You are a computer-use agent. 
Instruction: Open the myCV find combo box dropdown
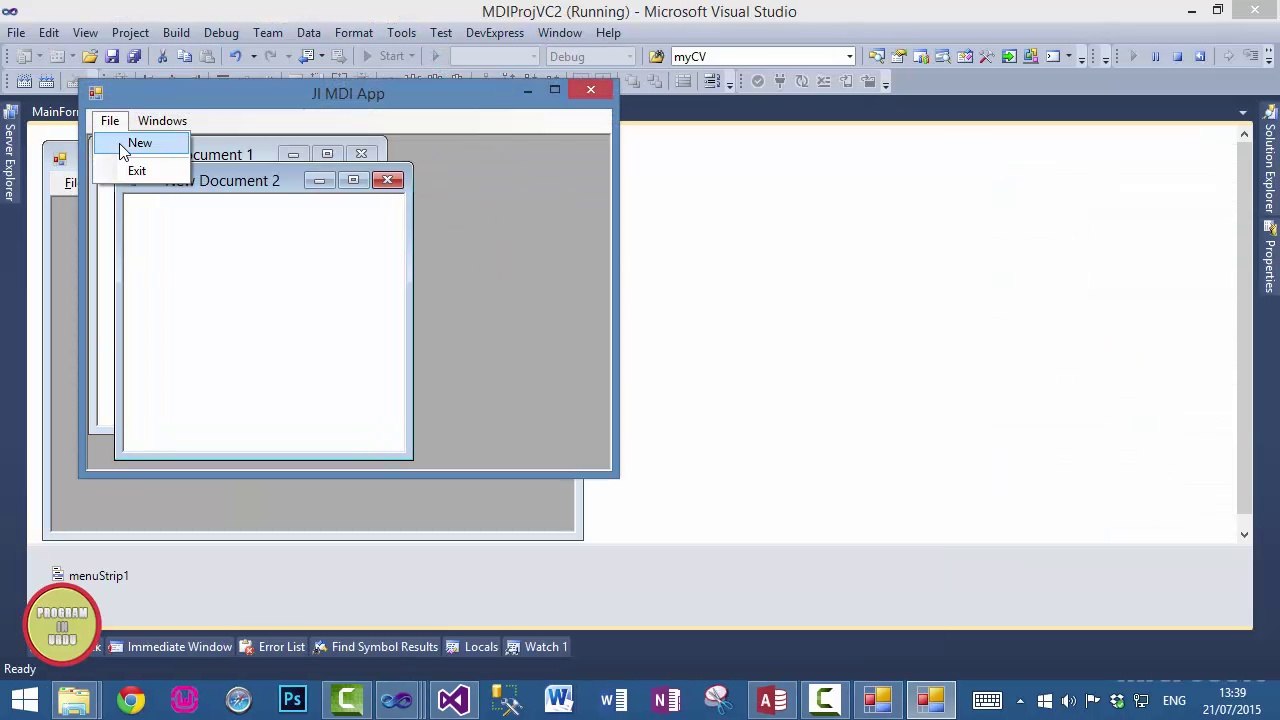pyautogui.click(x=850, y=56)
